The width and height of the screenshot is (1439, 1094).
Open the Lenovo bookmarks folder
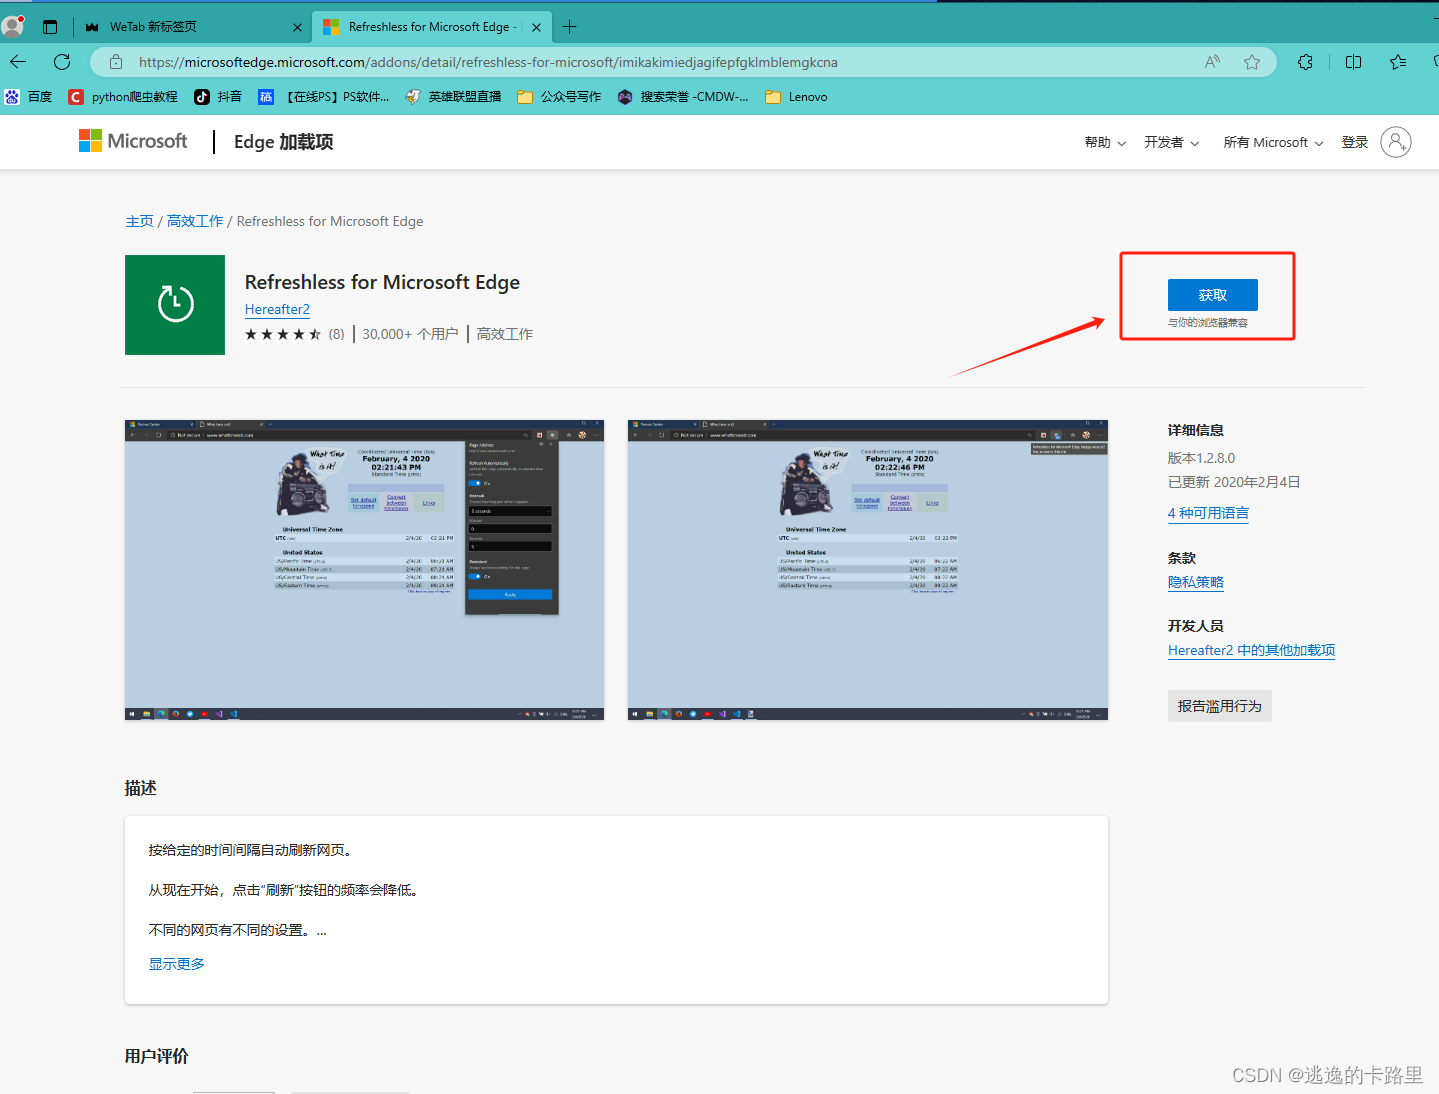[x=796, y=97]
